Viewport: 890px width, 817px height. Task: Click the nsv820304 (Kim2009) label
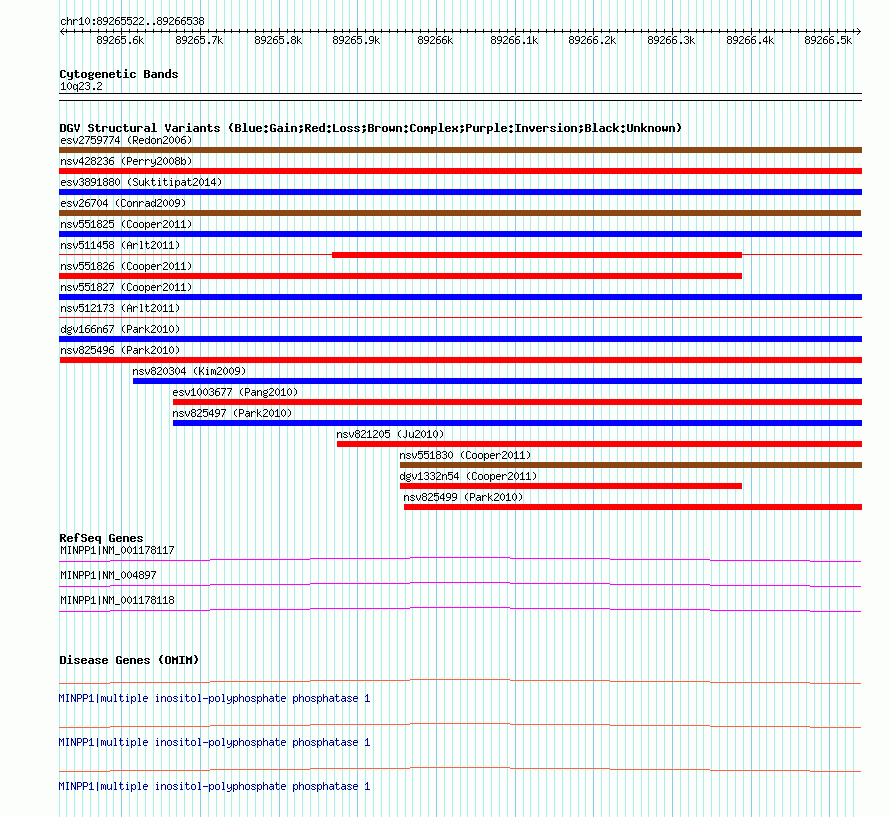(189, 371)
